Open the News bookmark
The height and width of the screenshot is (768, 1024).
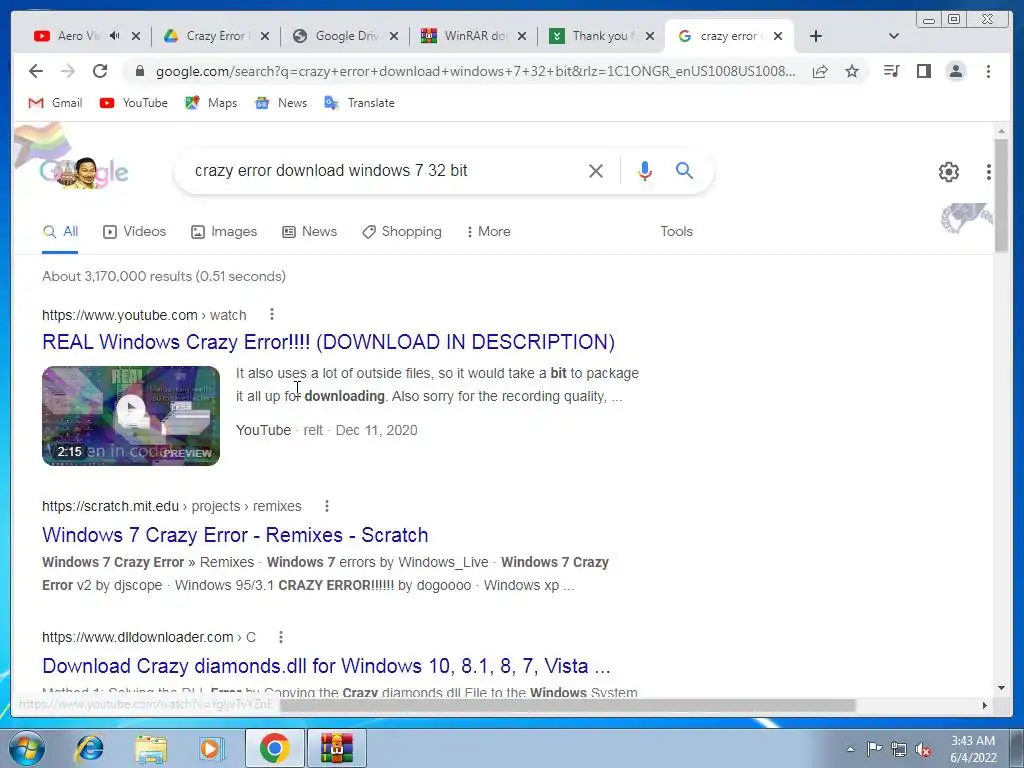(281, 103)
